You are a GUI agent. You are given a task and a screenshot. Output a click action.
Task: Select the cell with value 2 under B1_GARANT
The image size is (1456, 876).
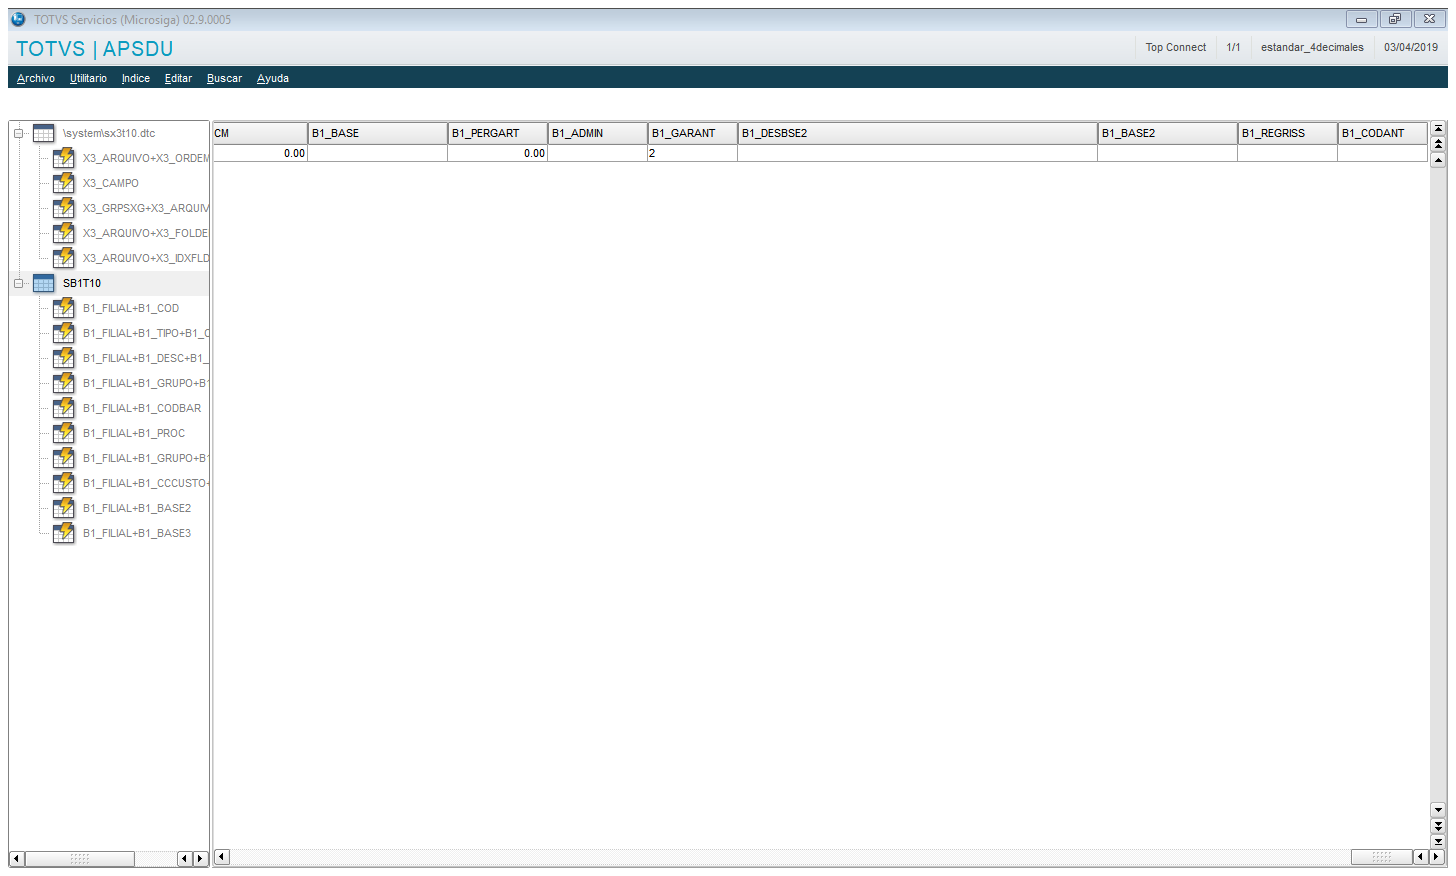click(x=693, y=153)
